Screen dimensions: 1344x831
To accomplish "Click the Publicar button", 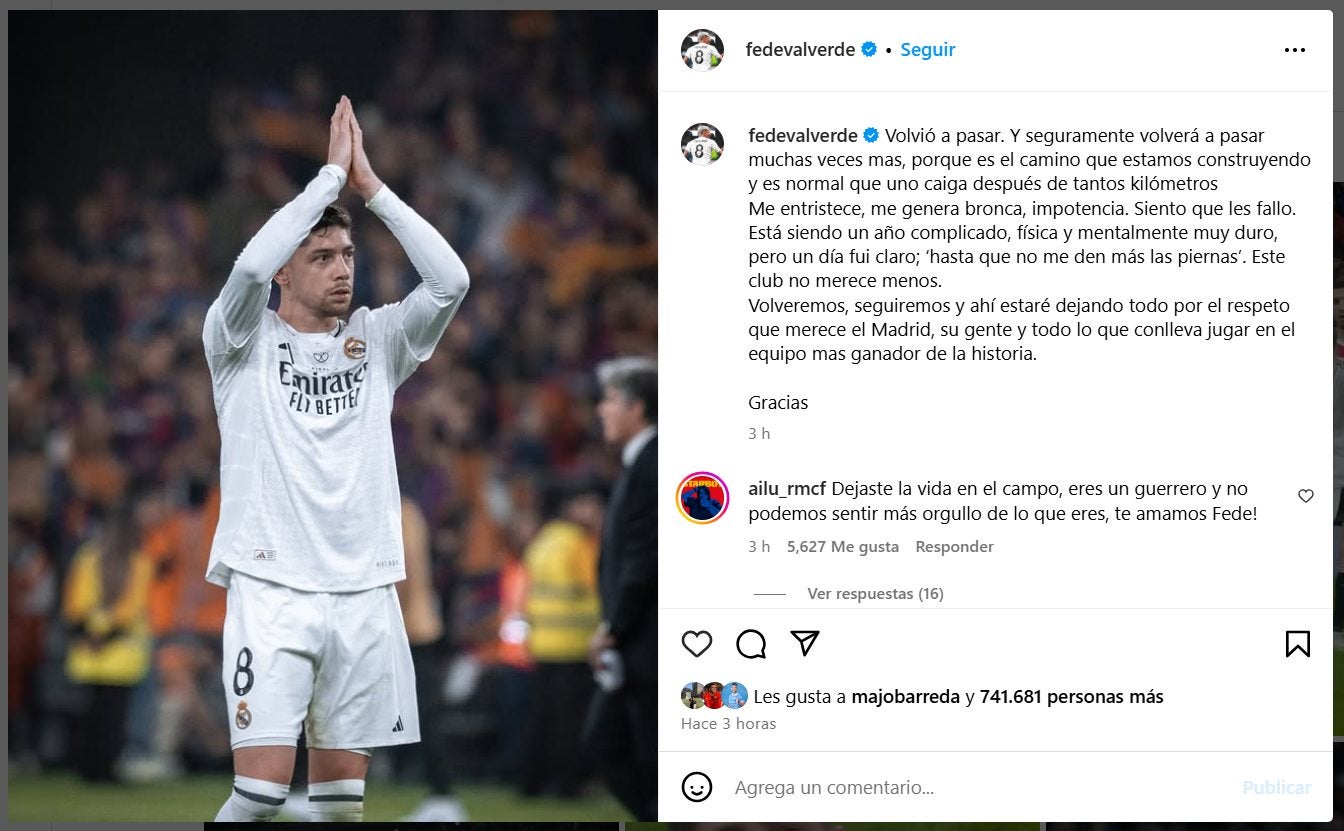I will point(1276,788).
